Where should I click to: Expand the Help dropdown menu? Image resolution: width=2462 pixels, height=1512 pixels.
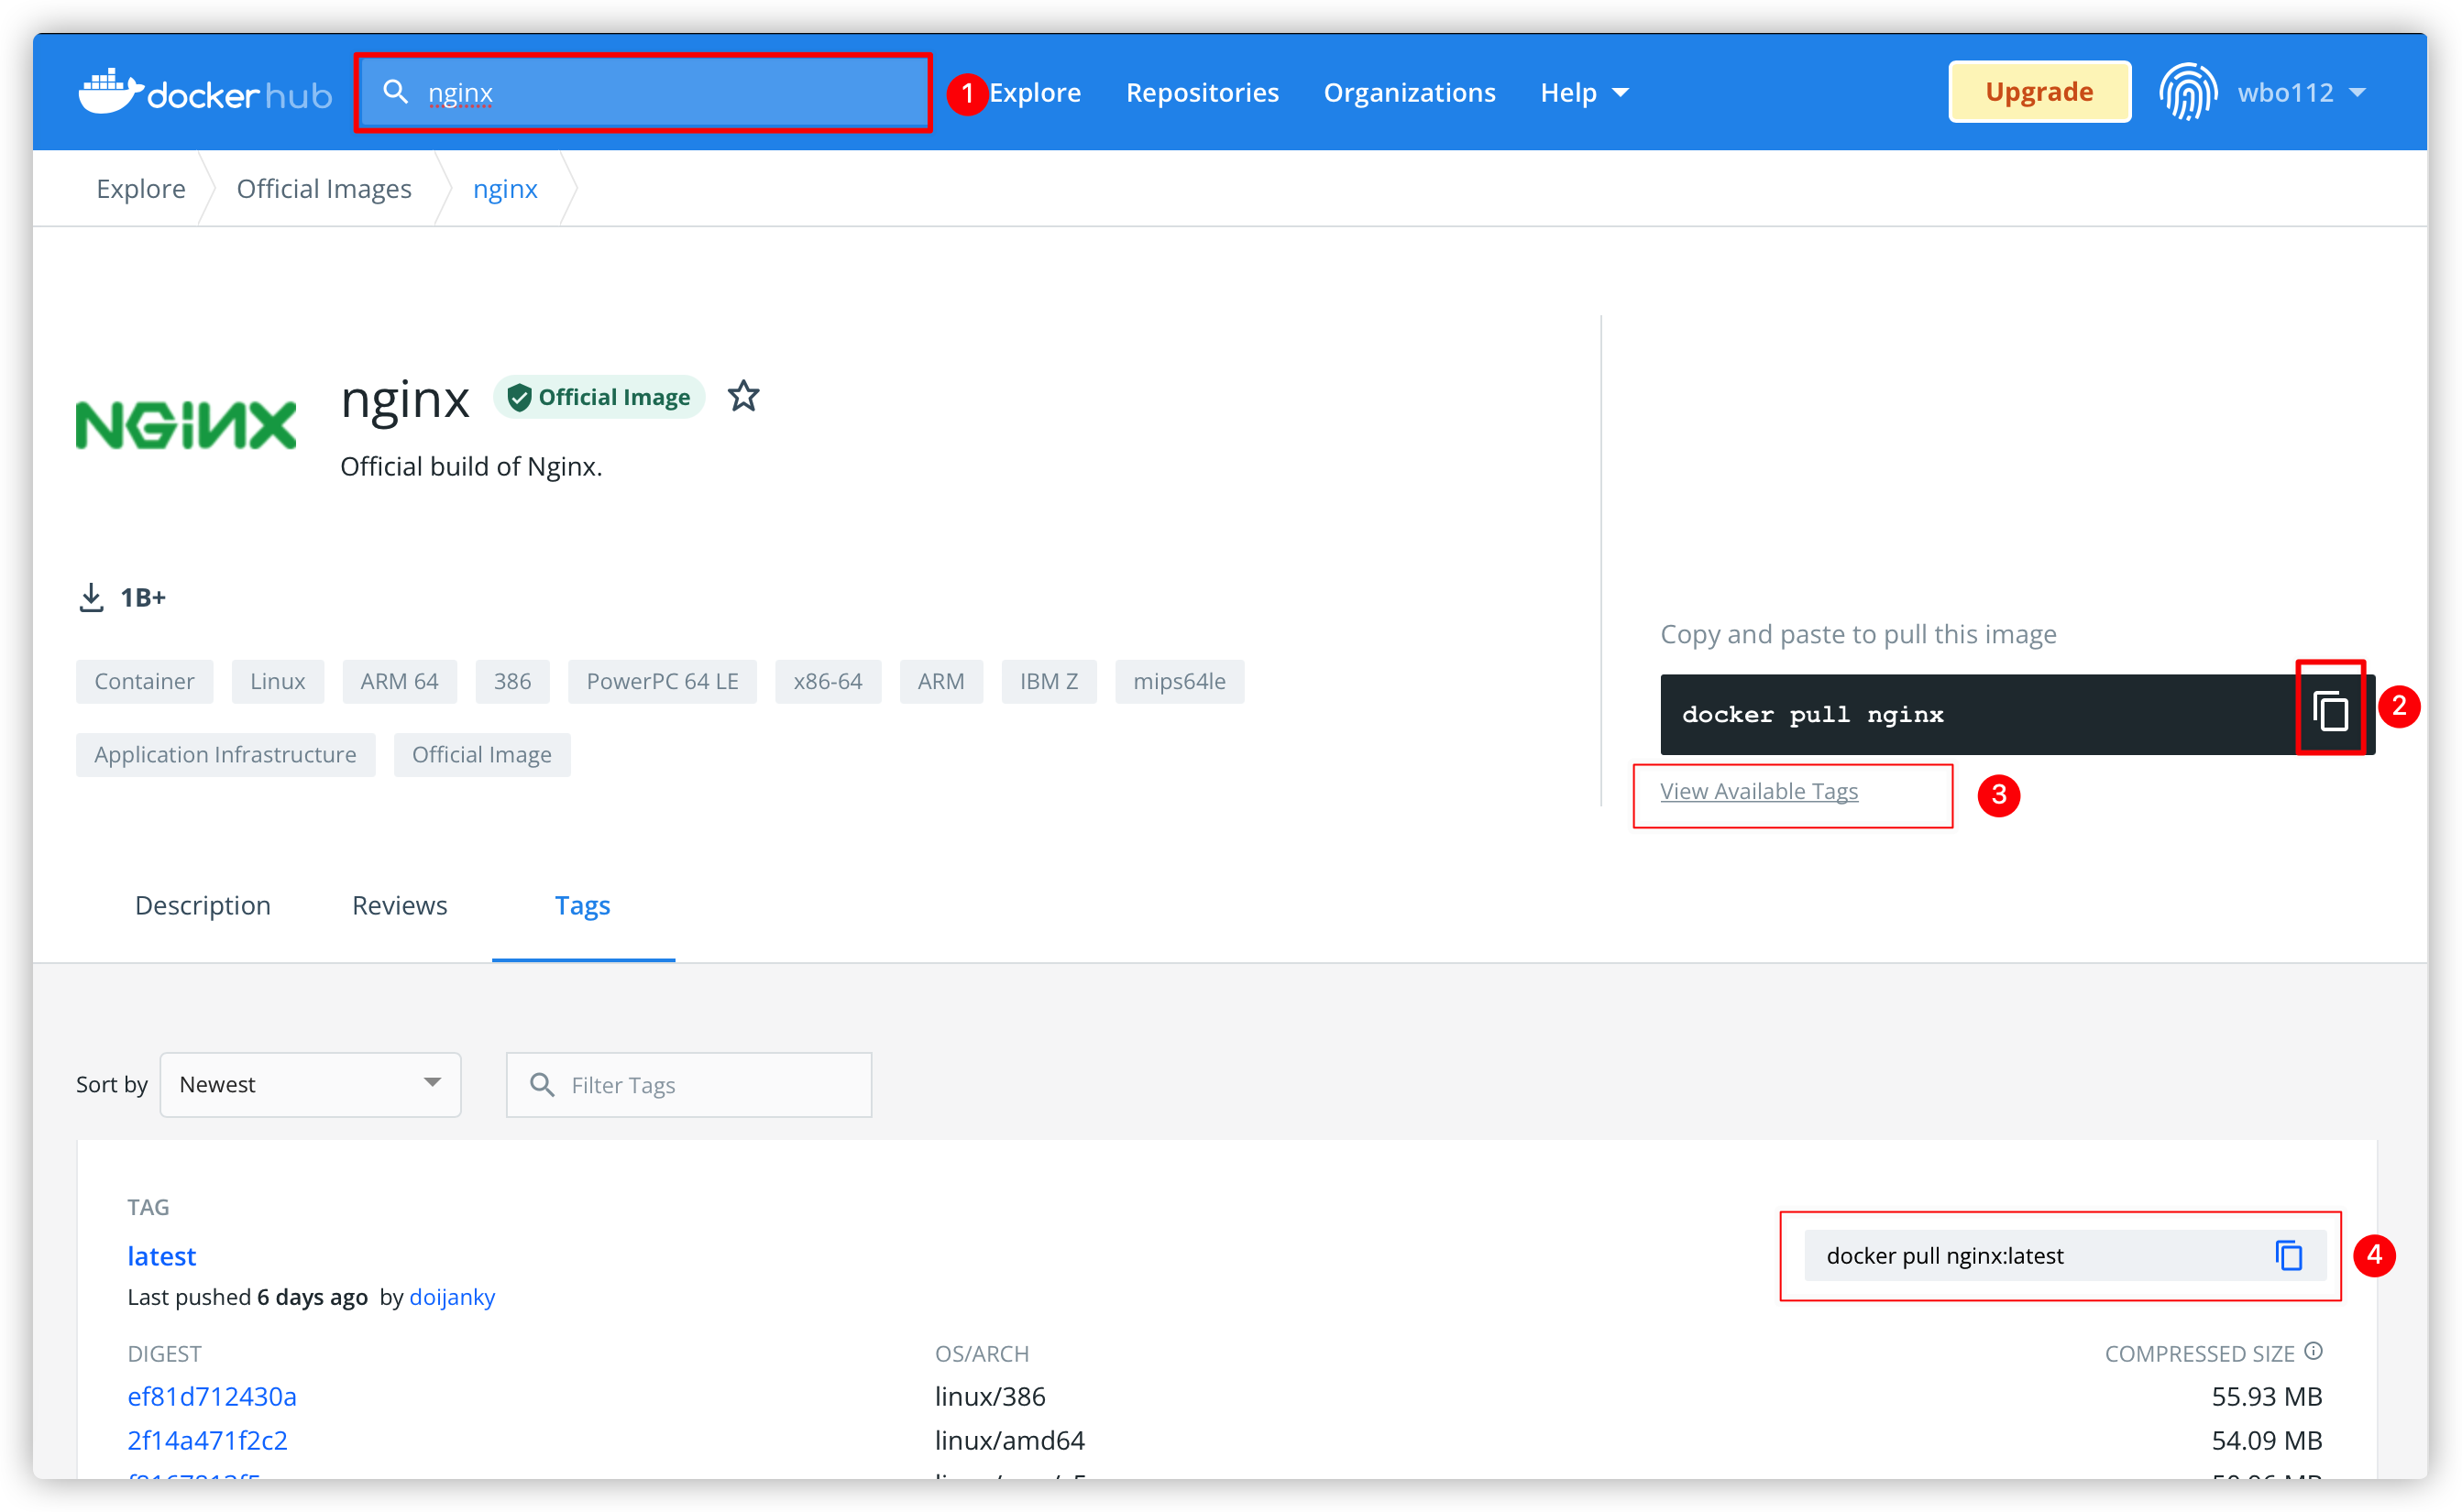(x=1584, y=92)
